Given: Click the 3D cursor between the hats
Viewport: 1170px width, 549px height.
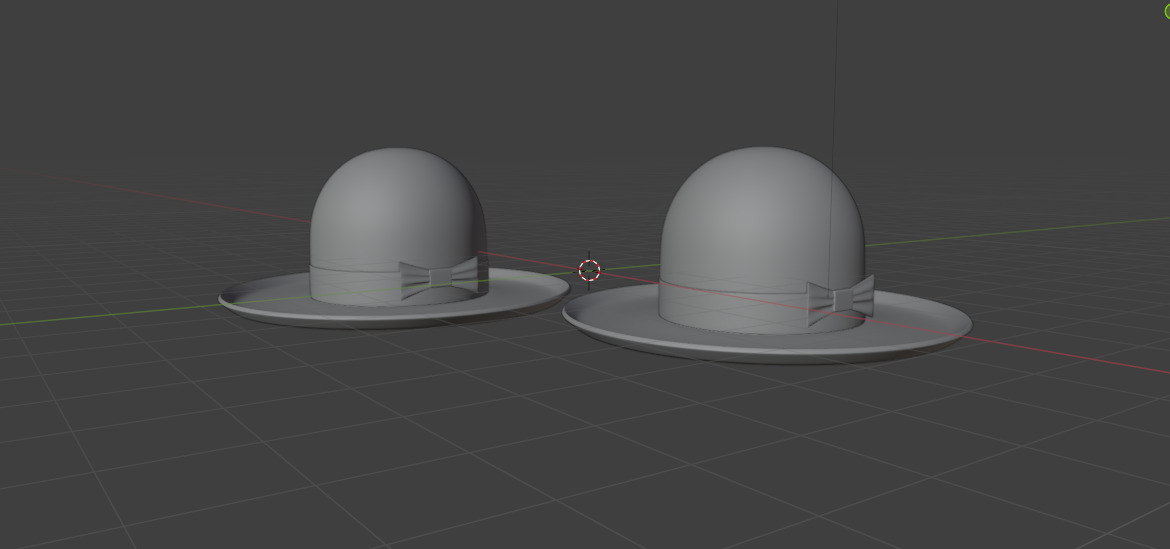Looking at the screenshot, I should (x=589, y=270).
